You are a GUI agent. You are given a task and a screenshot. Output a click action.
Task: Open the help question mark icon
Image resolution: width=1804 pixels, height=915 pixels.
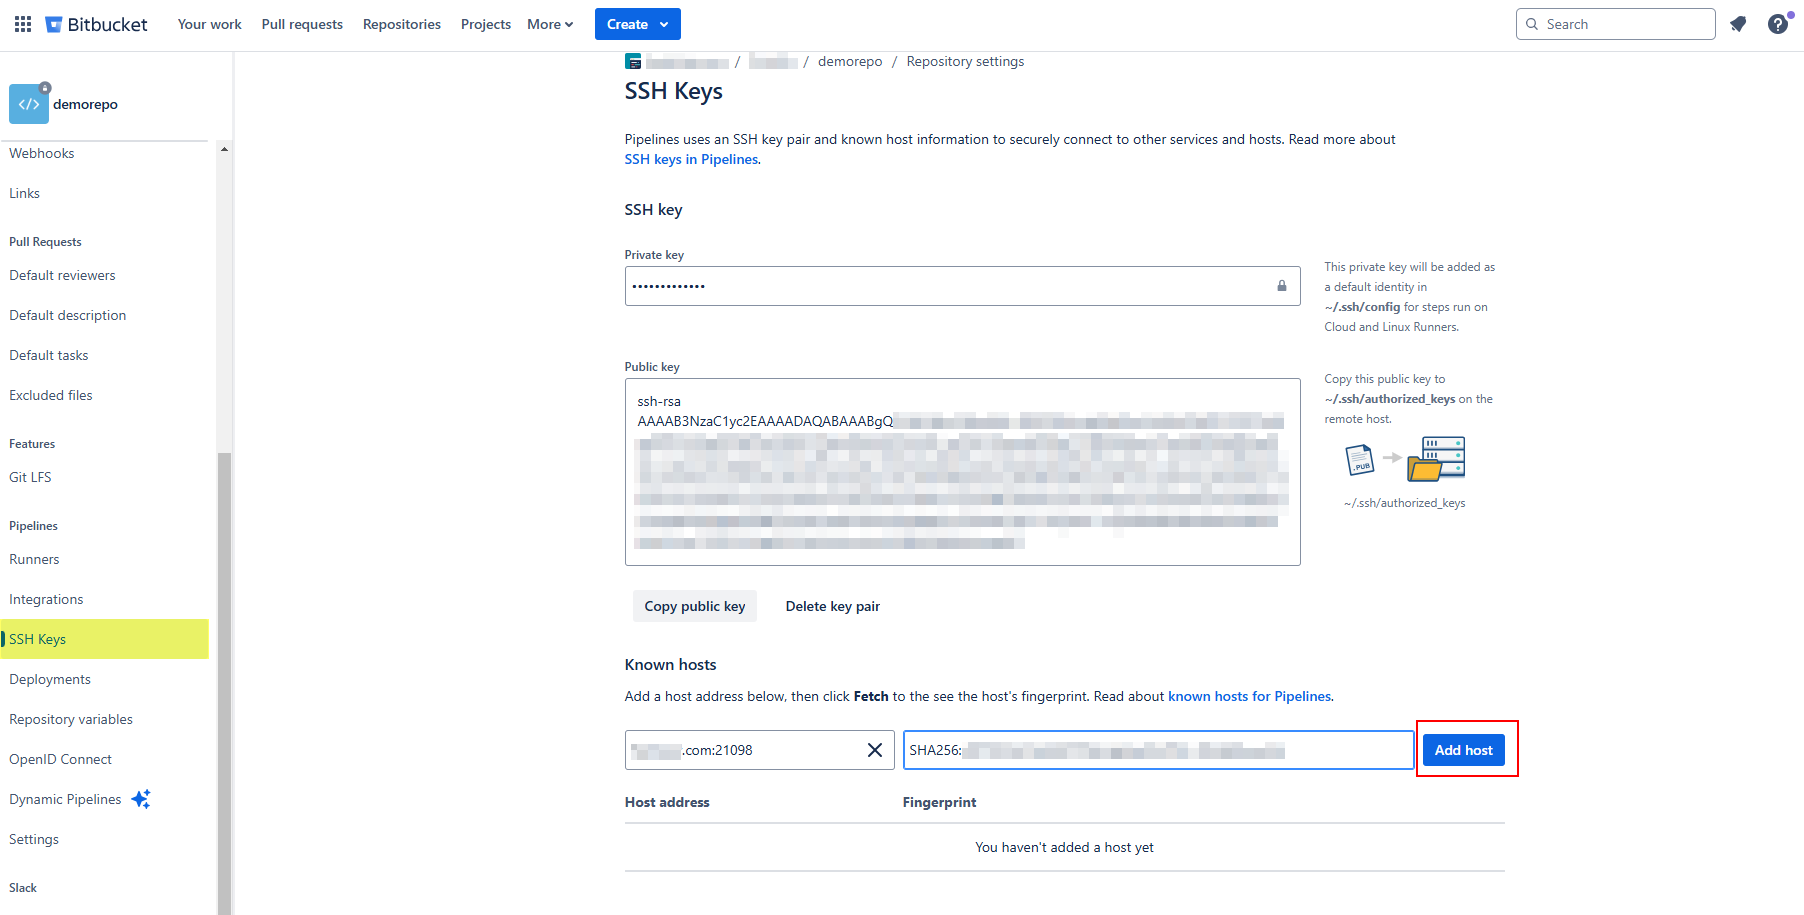pos(1777,24)
